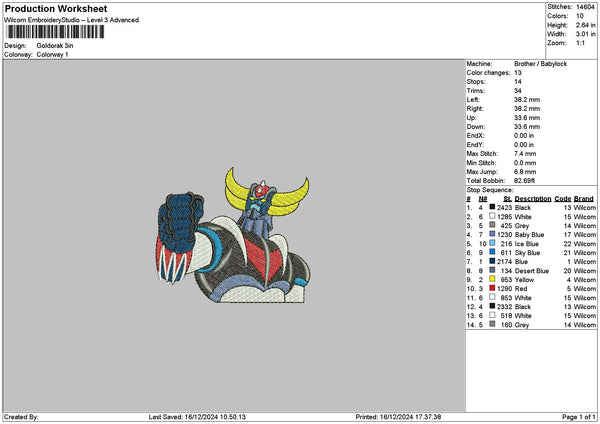The height and width of the screenshot is (424, 600).
Task: Click the Production Worksheet title
Action: point(56,8)
